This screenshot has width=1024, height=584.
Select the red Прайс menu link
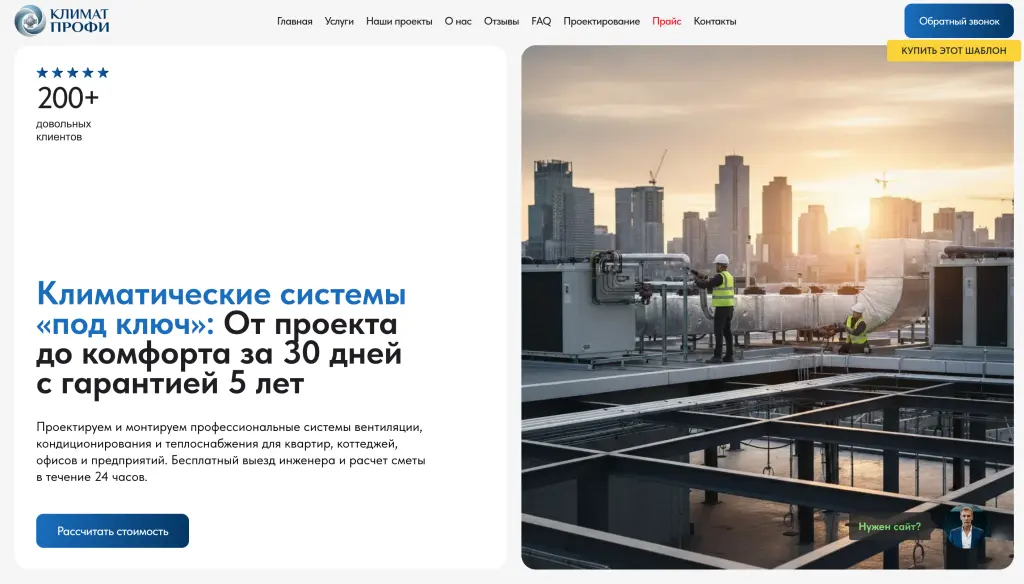pos(667,21)
